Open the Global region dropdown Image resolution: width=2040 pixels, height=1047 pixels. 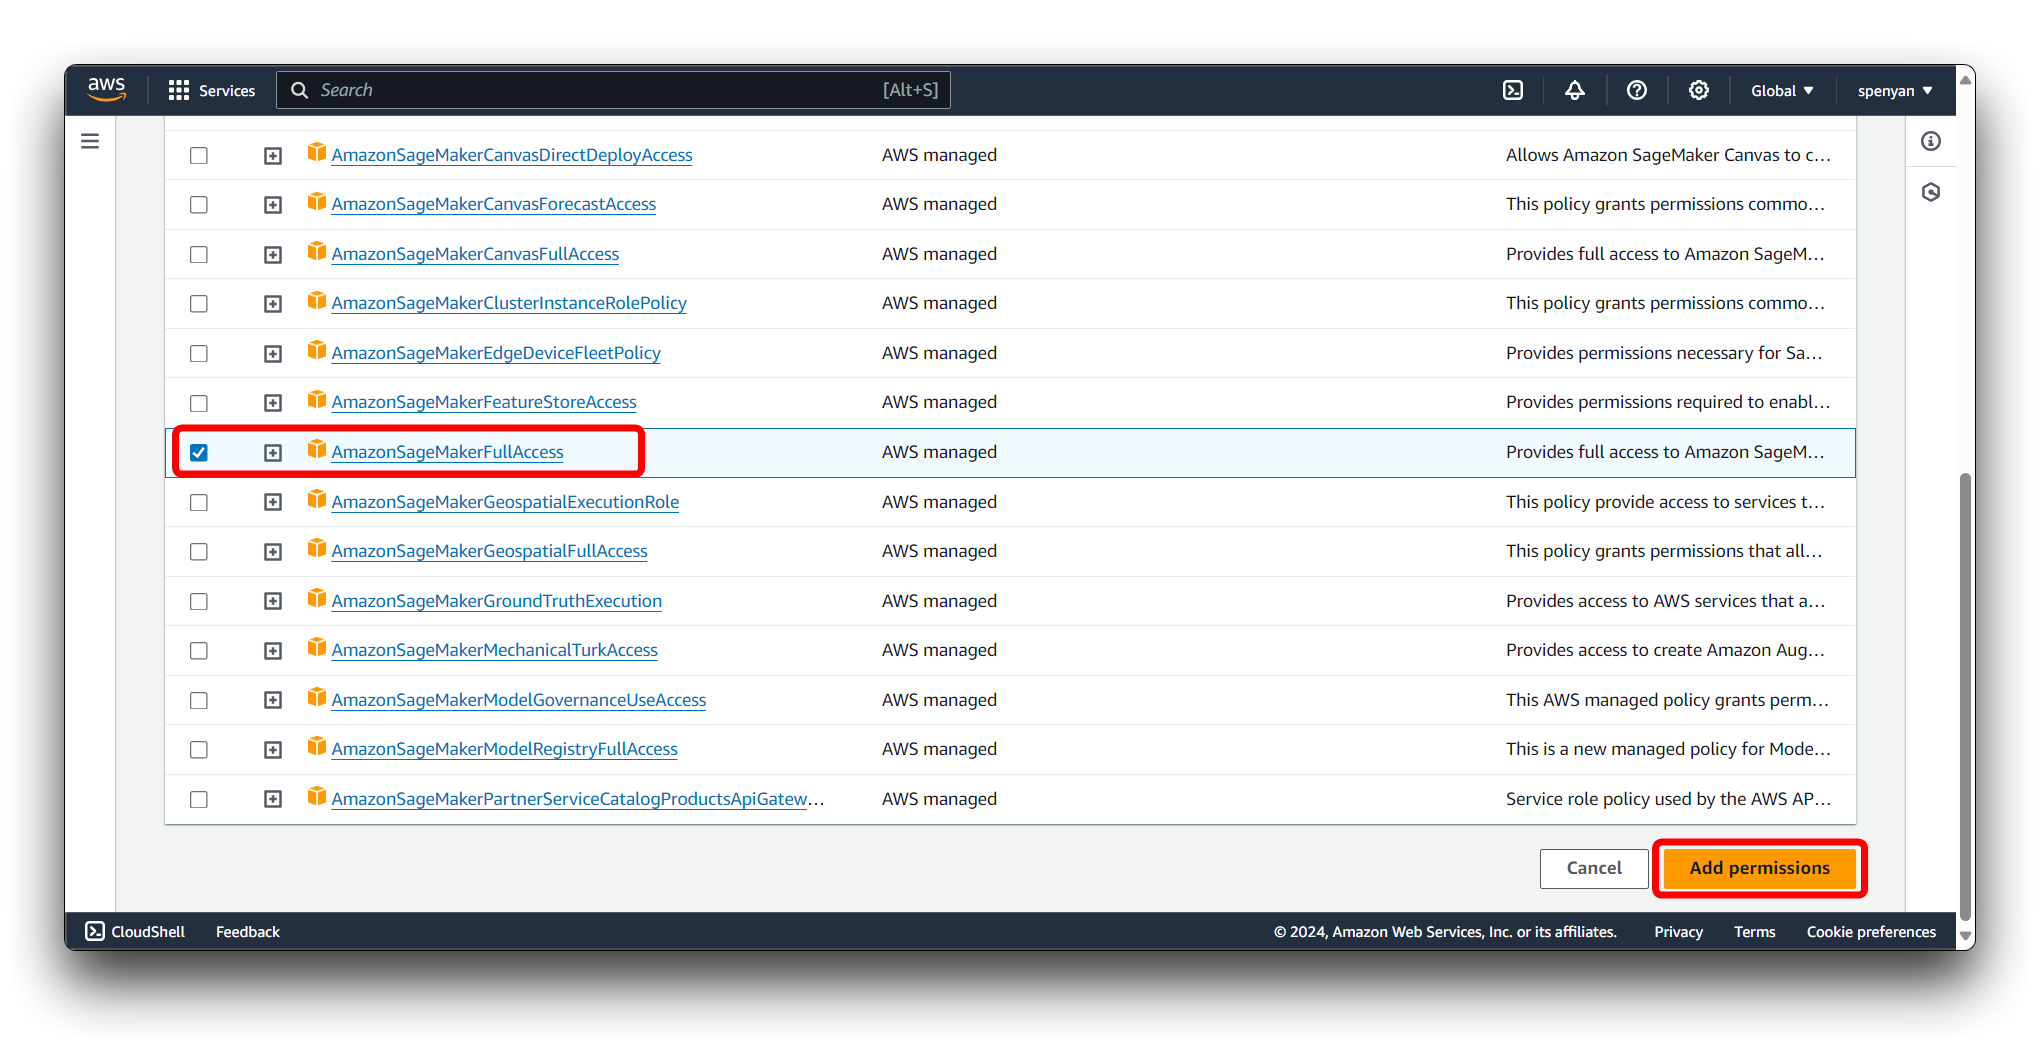click(x=1782, y=90)
